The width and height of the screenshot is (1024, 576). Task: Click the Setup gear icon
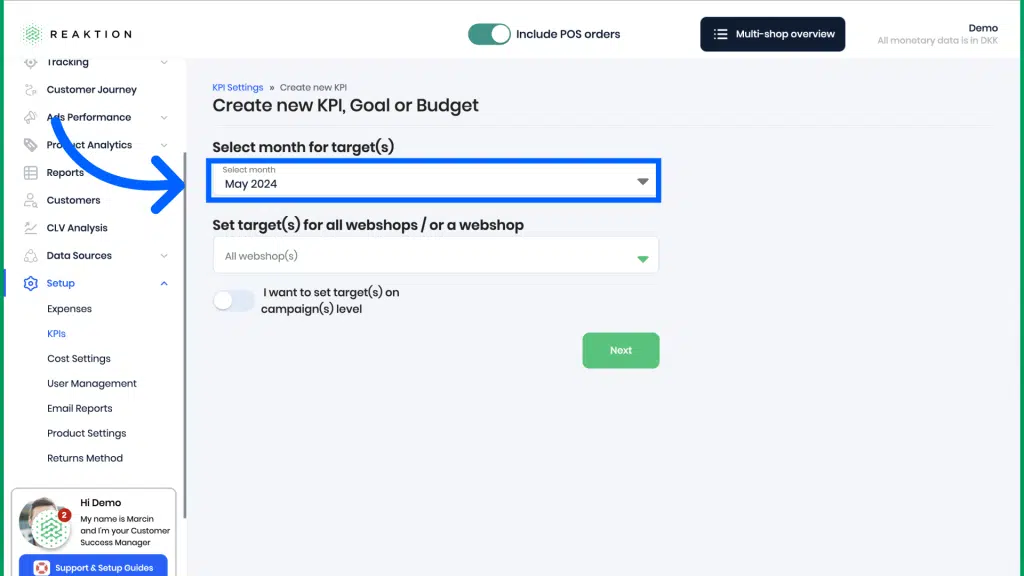point(31,283)
